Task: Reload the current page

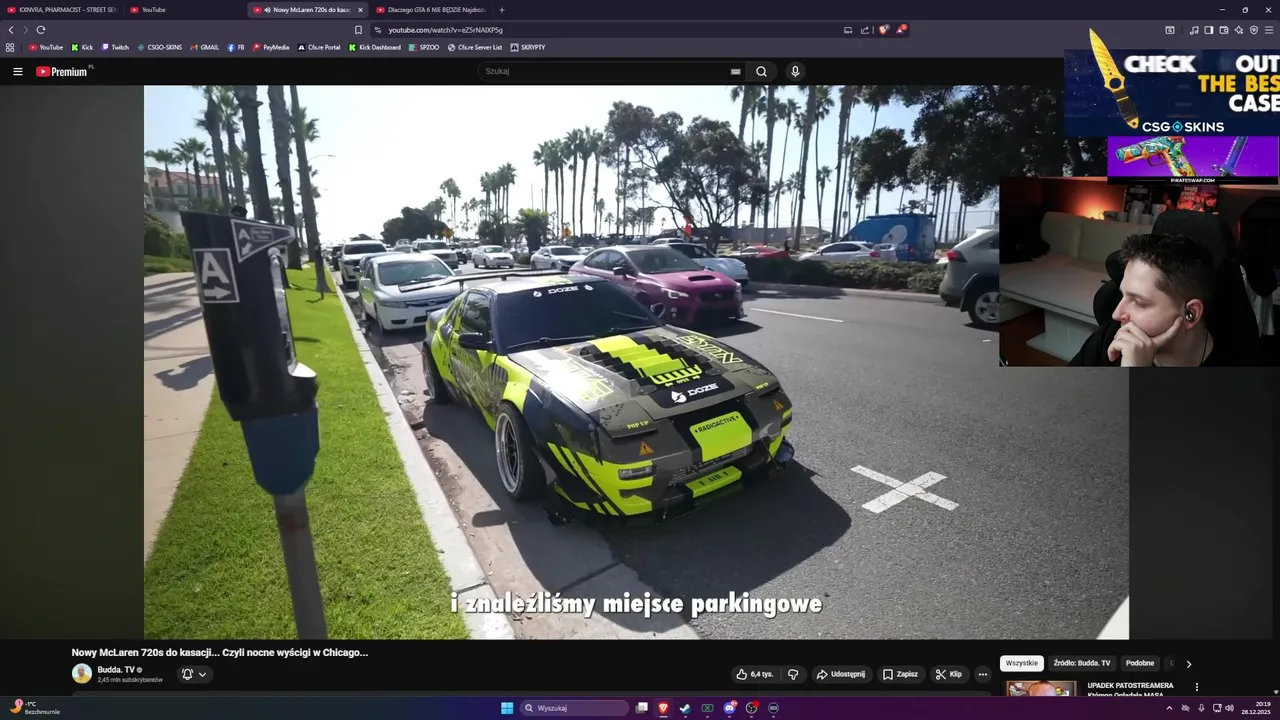Action: click(x=41, y=30)
